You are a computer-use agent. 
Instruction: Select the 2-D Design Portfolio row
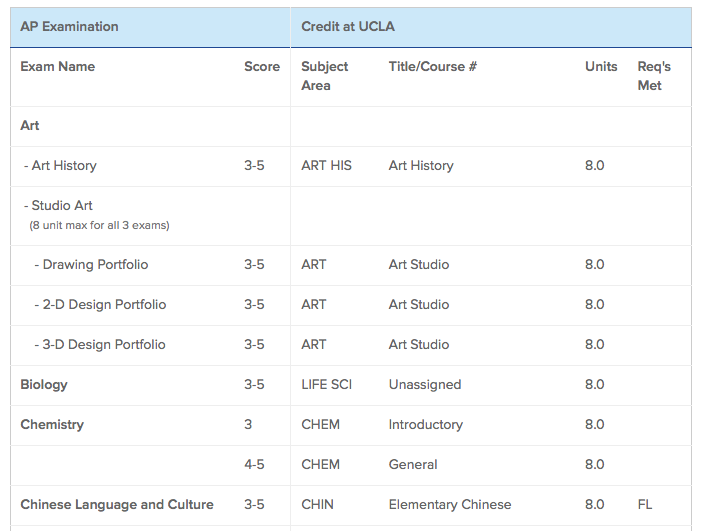pyautogui.click(x=351, y=305)
